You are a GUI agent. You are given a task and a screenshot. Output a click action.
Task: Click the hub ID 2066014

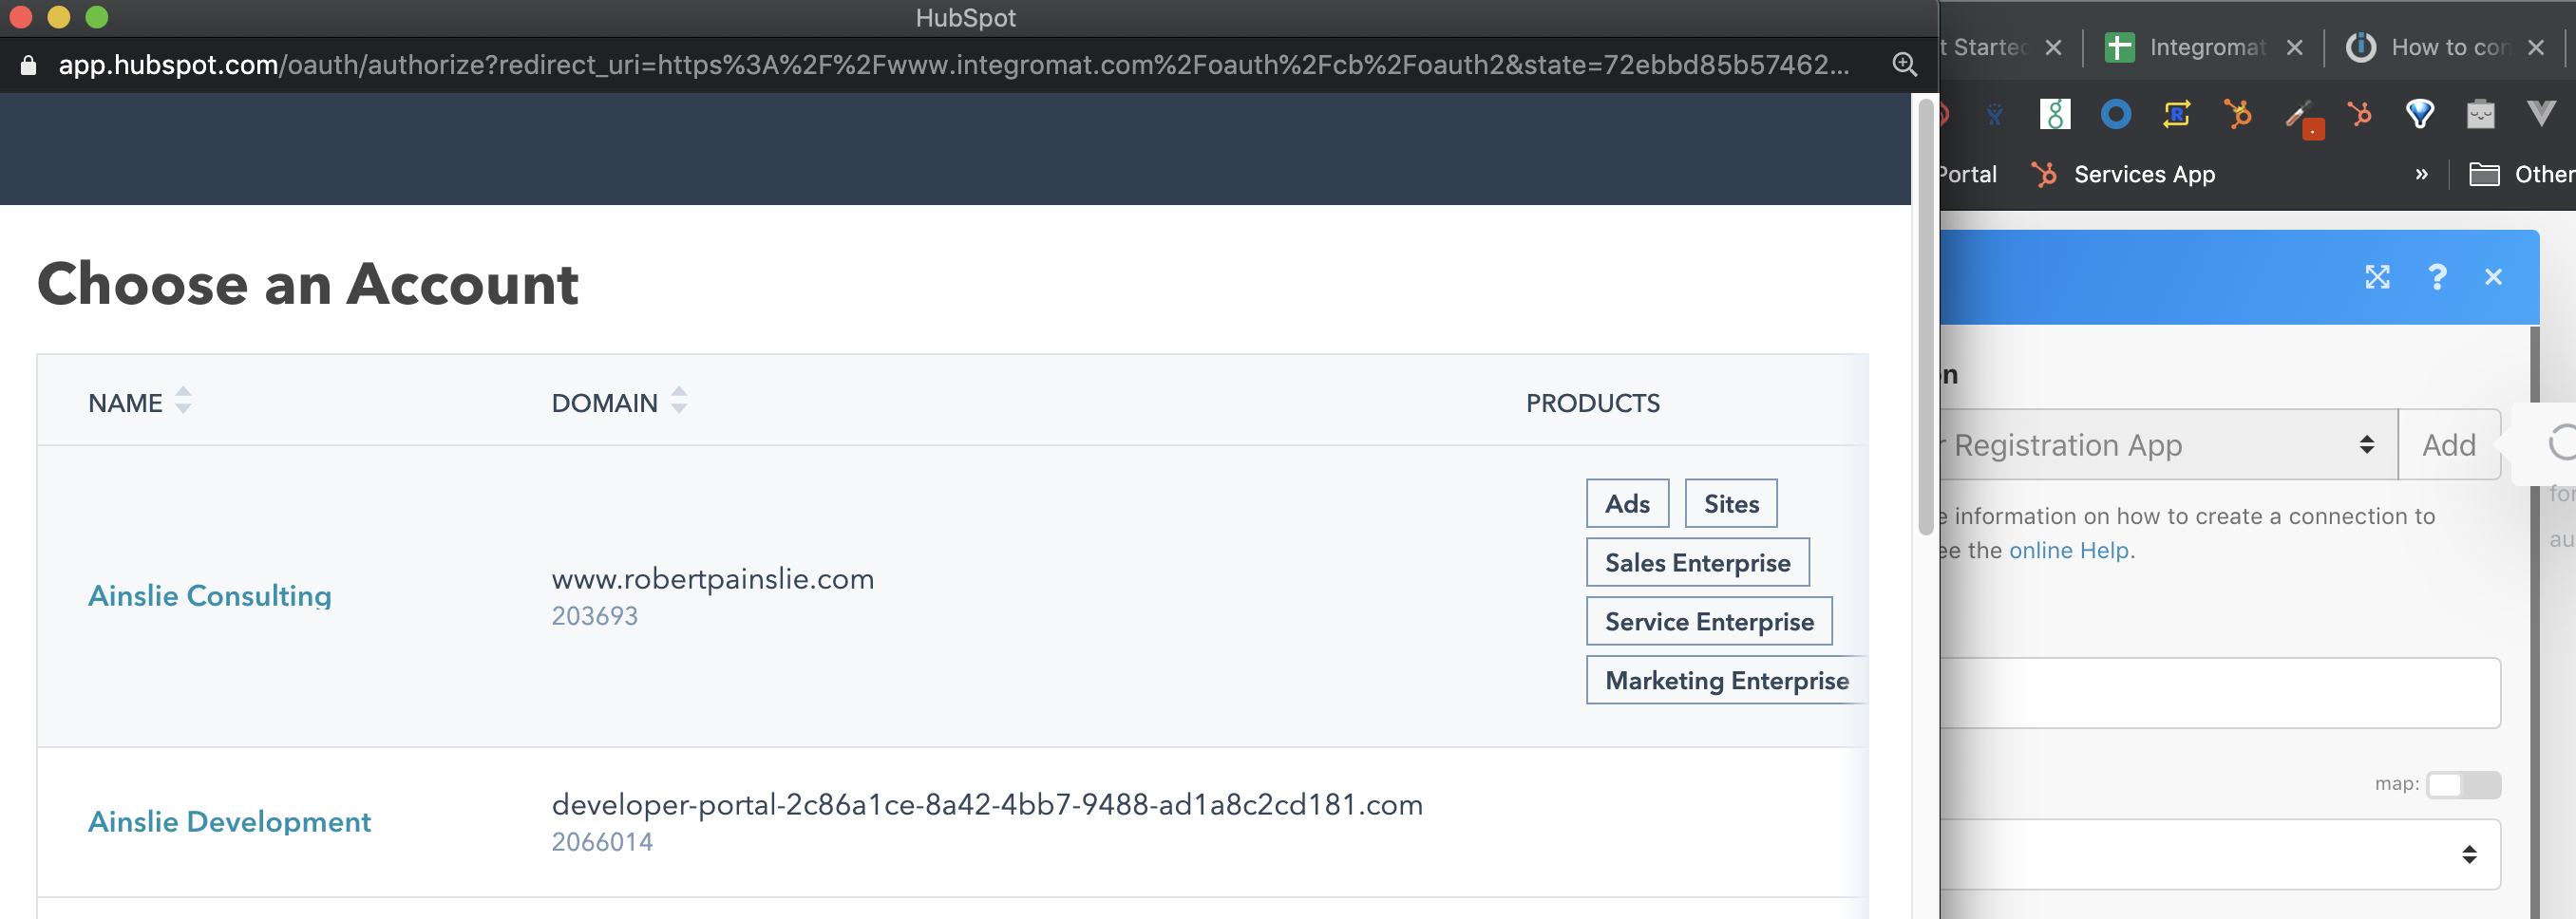click(x=602, y=842)
